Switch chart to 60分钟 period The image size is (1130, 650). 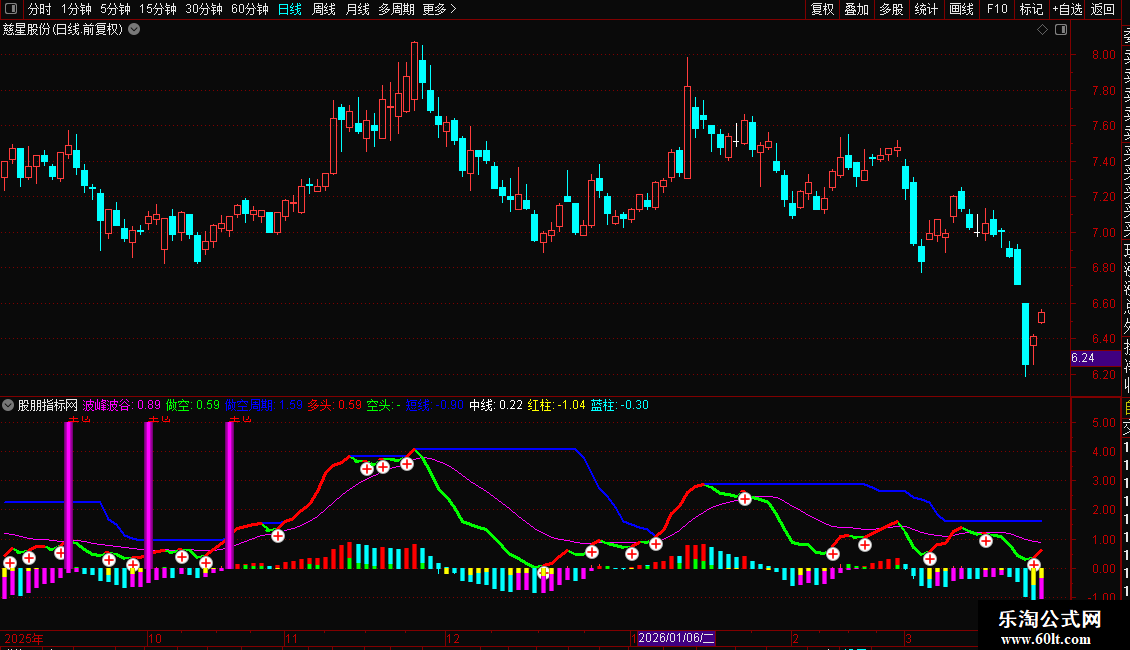249,10
